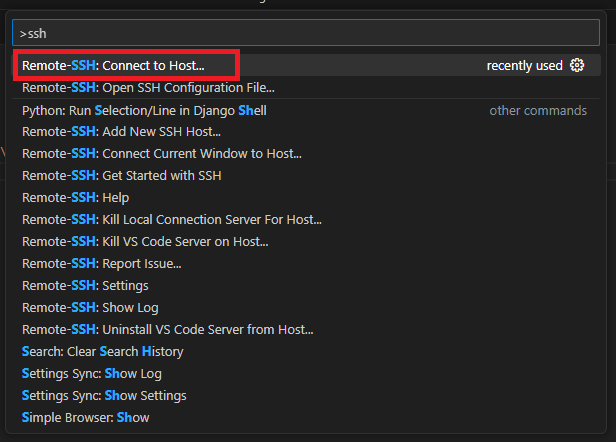The height and width of the screenshot is (442, 616).
Task: Open Remote-SSH: Get Started with SSH
Action: (306, 176)
